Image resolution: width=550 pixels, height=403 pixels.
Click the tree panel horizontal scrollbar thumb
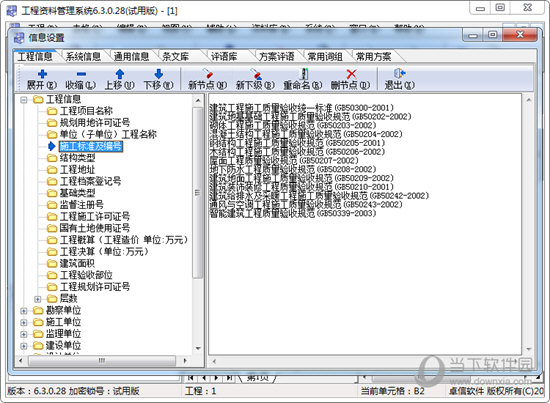(101, 361)
